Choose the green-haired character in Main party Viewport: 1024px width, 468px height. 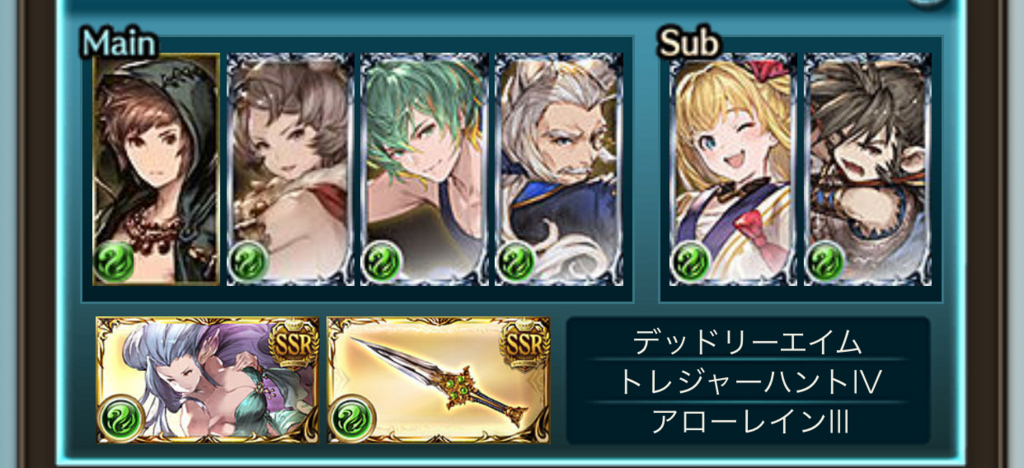[x=424, y=170]
